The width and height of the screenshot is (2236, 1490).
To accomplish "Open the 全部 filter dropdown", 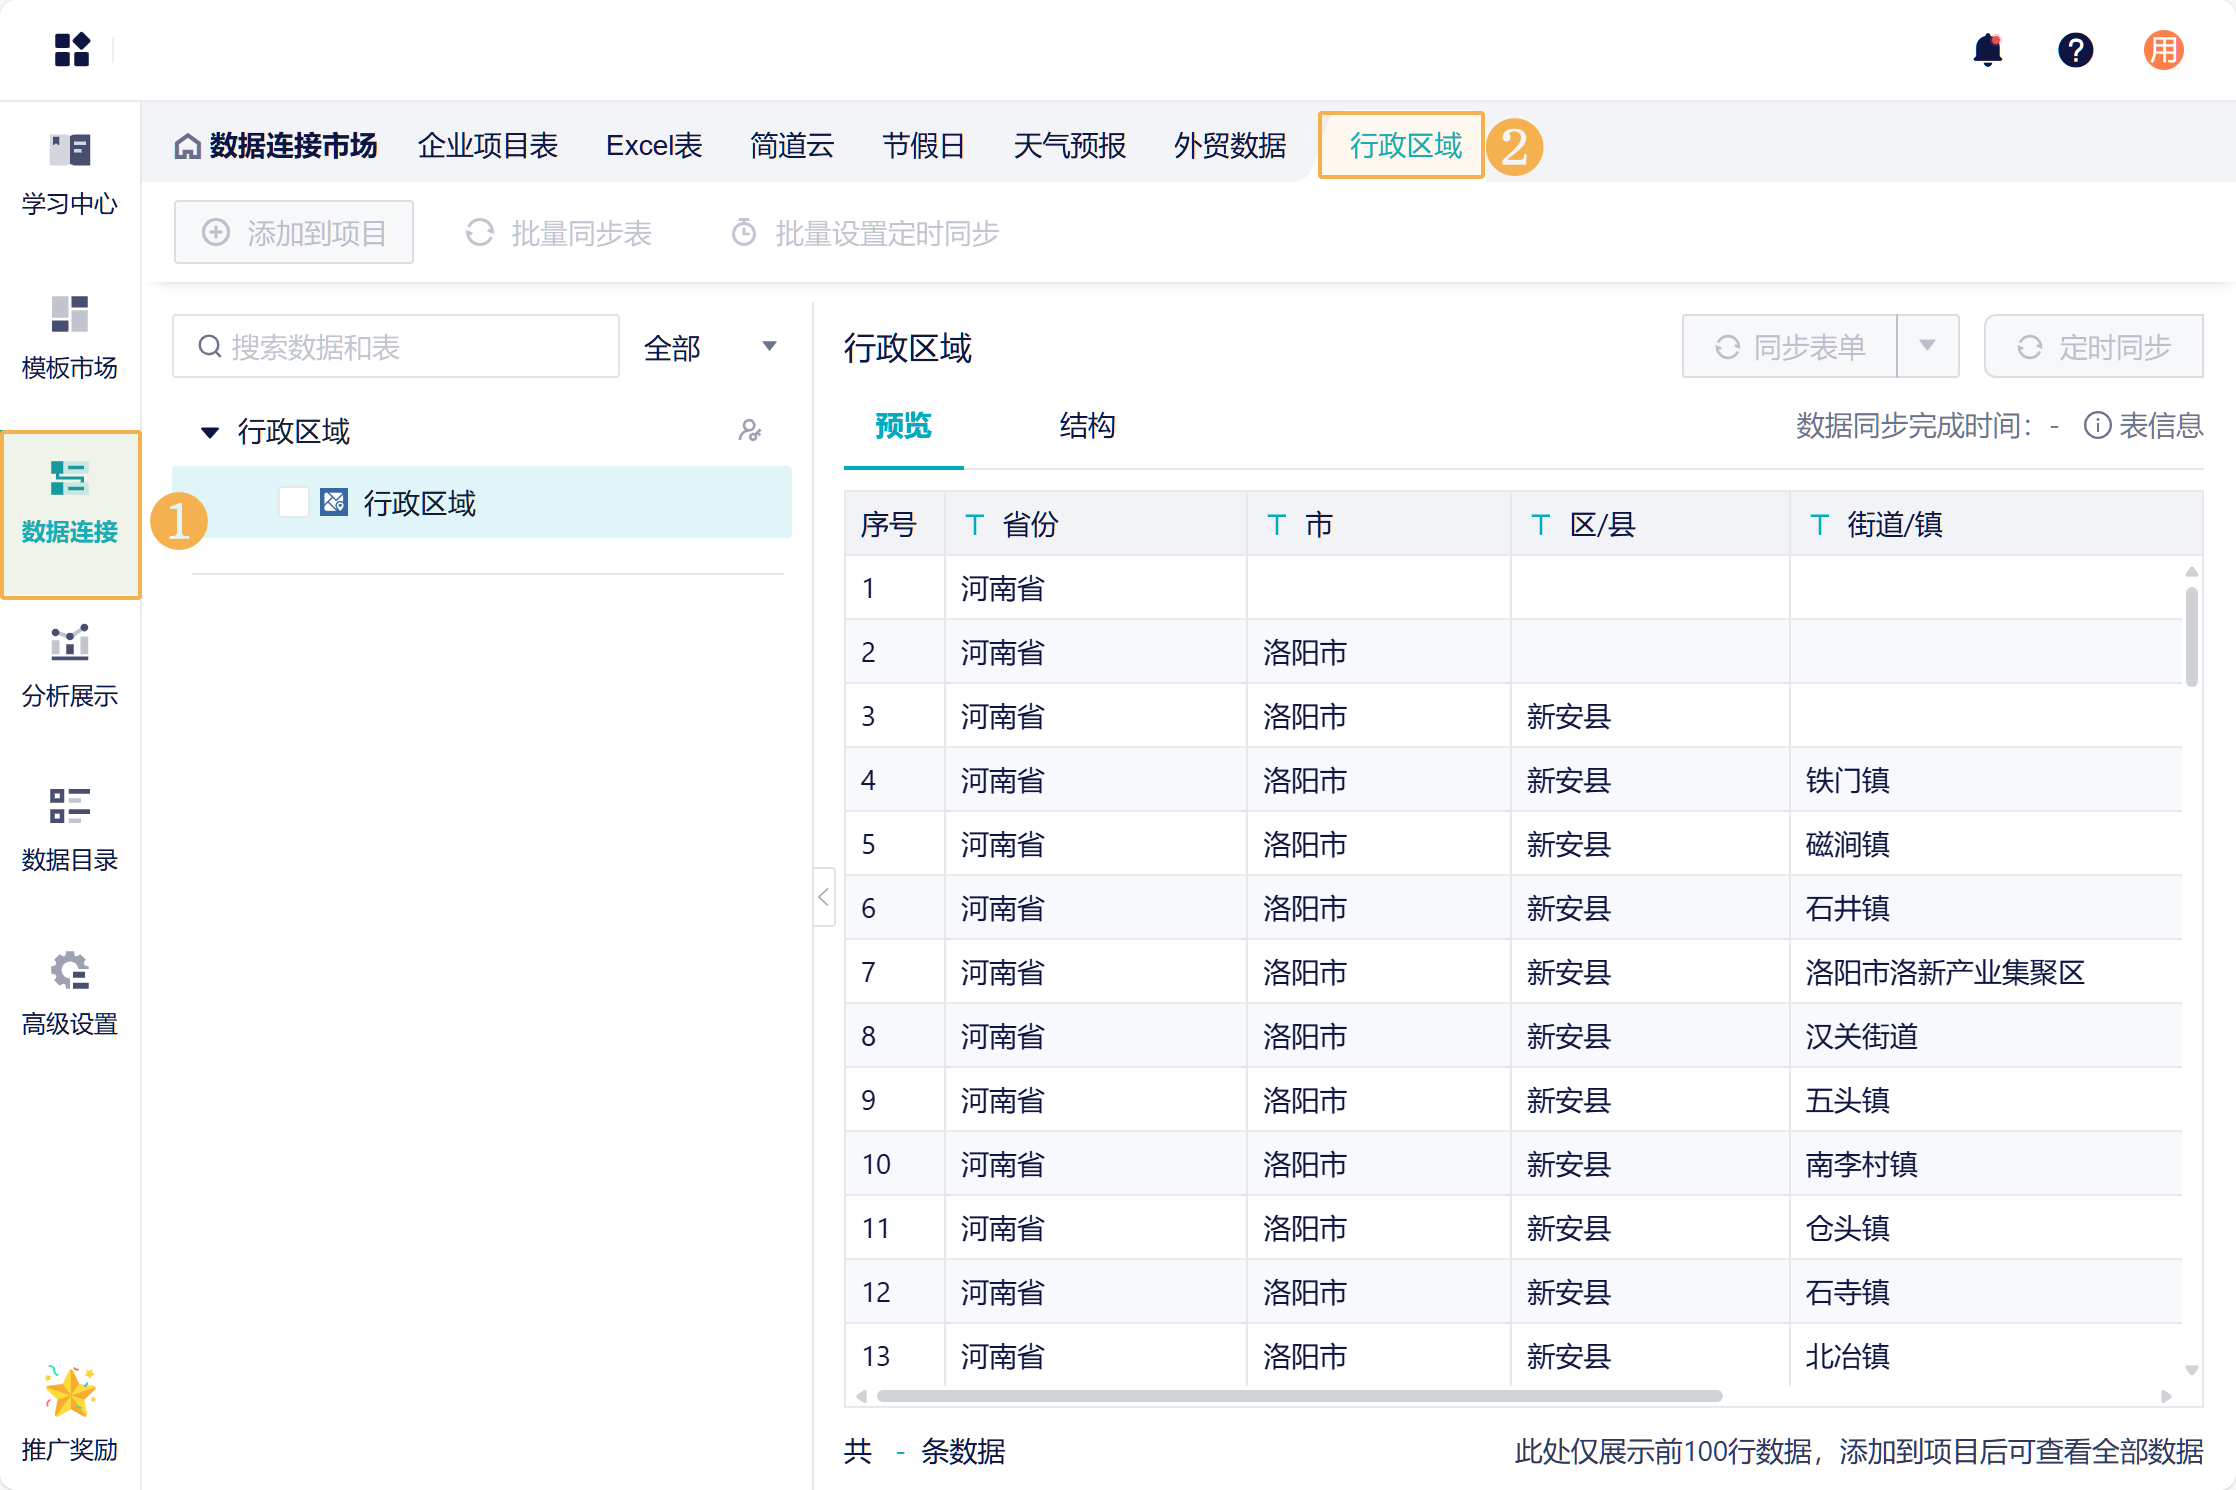I will click(x=710, y=347).
